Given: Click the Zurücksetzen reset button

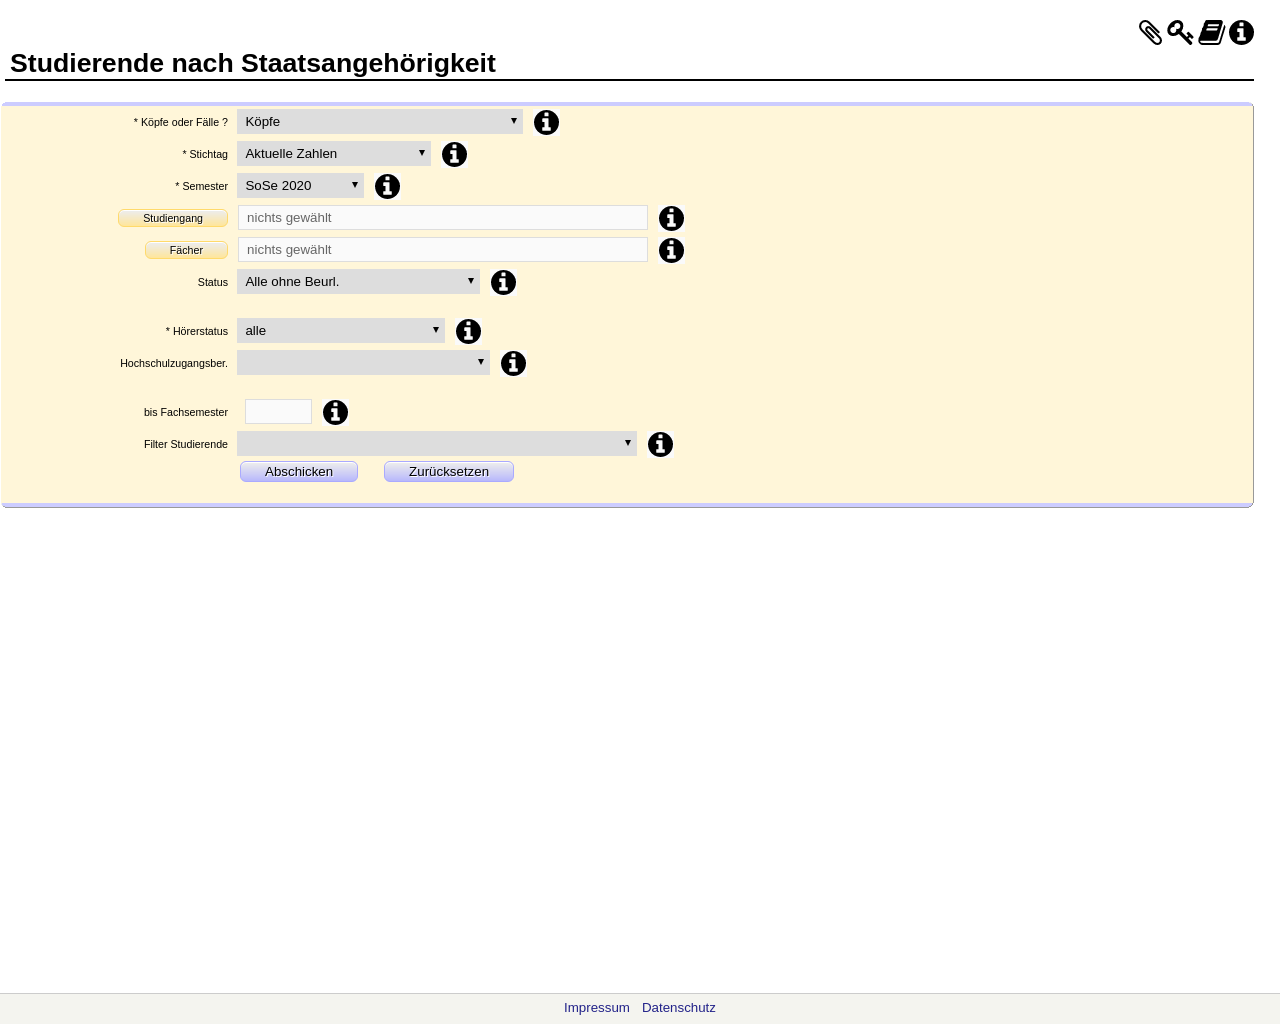Looking at the screenshot, I should [x=449, y=471].
